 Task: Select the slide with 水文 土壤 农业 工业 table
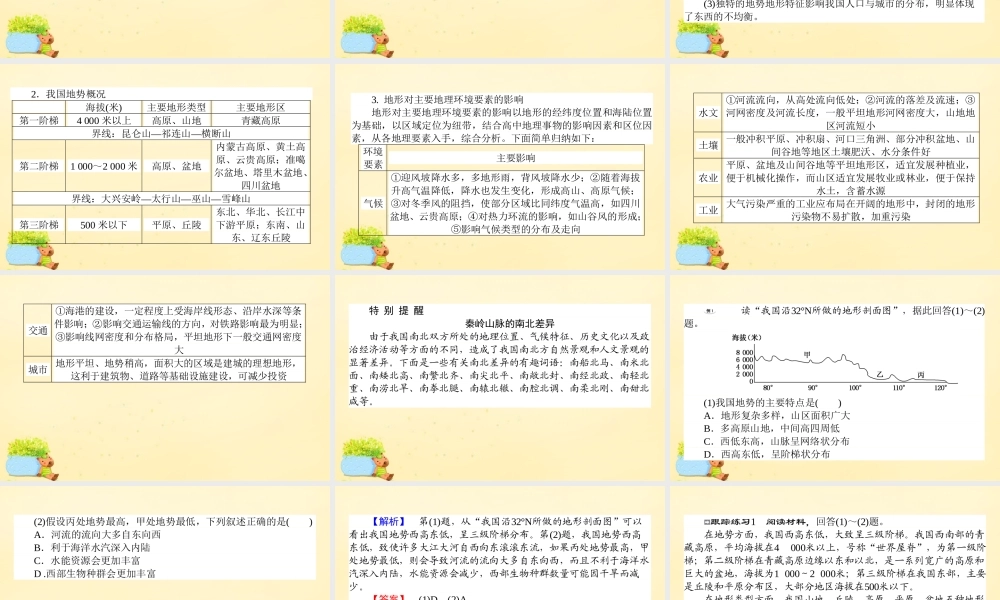click(x=835, y=166)
